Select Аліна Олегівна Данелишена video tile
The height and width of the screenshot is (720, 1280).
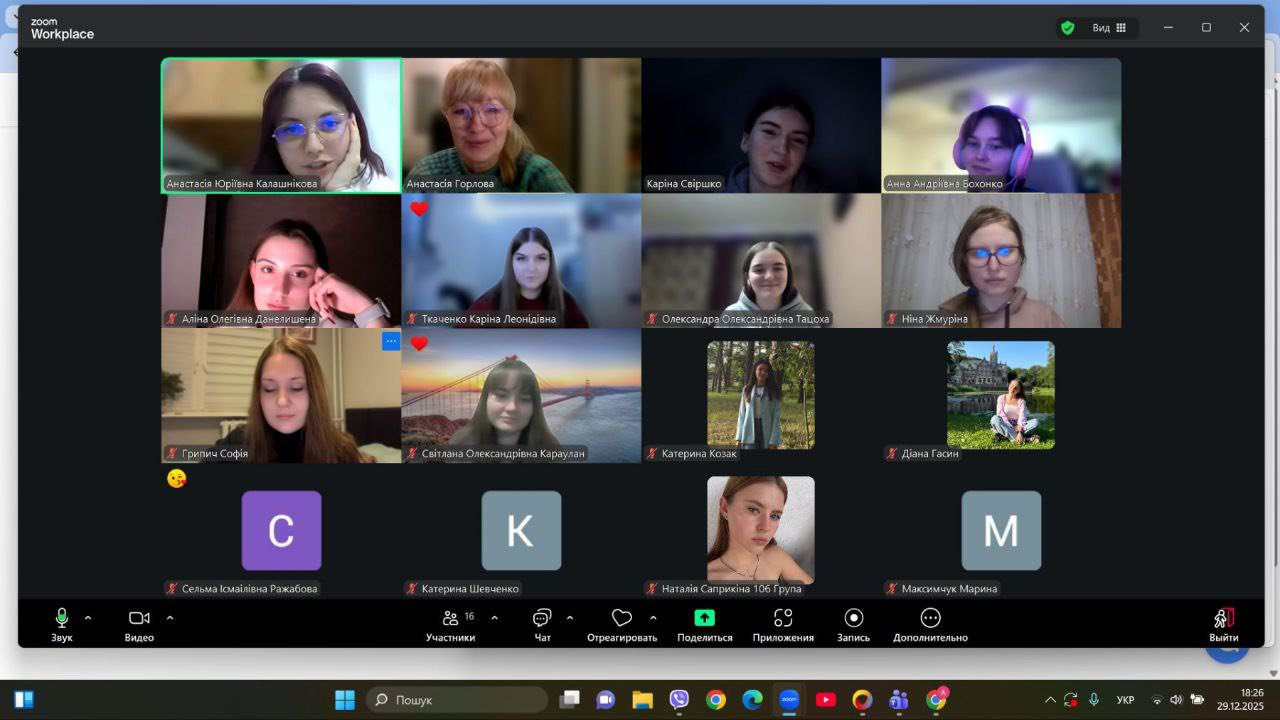(x=282, y=261)
